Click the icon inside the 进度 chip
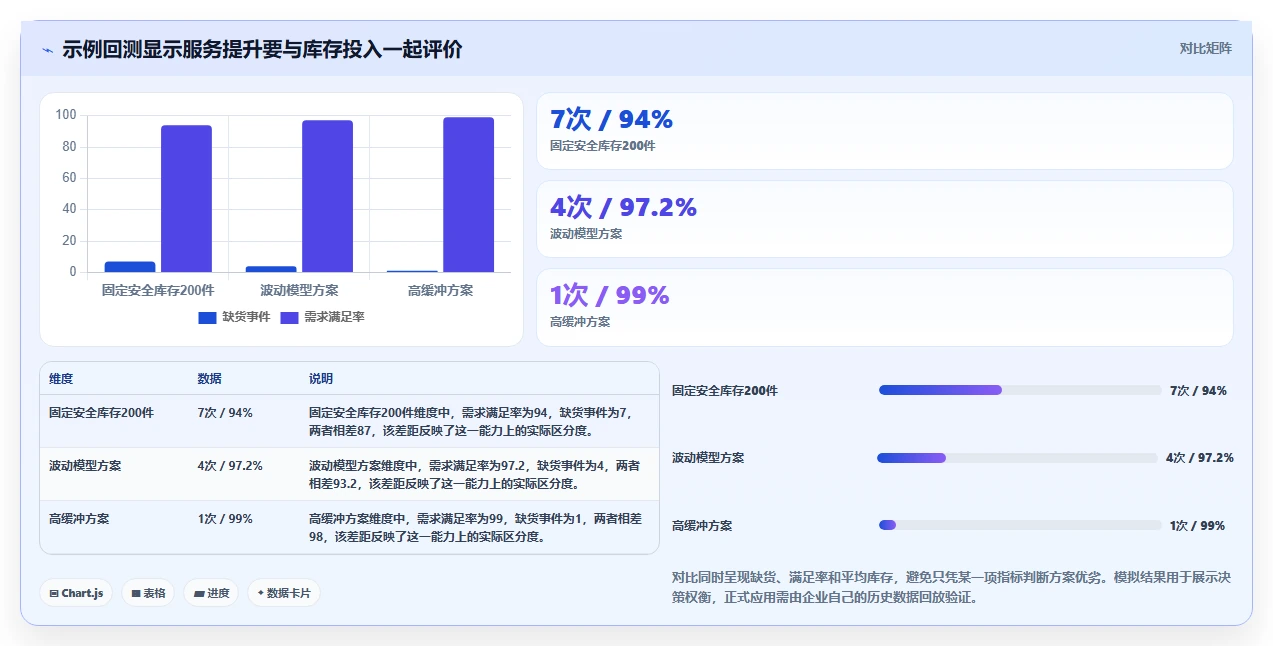 click(x=199, y=593)
